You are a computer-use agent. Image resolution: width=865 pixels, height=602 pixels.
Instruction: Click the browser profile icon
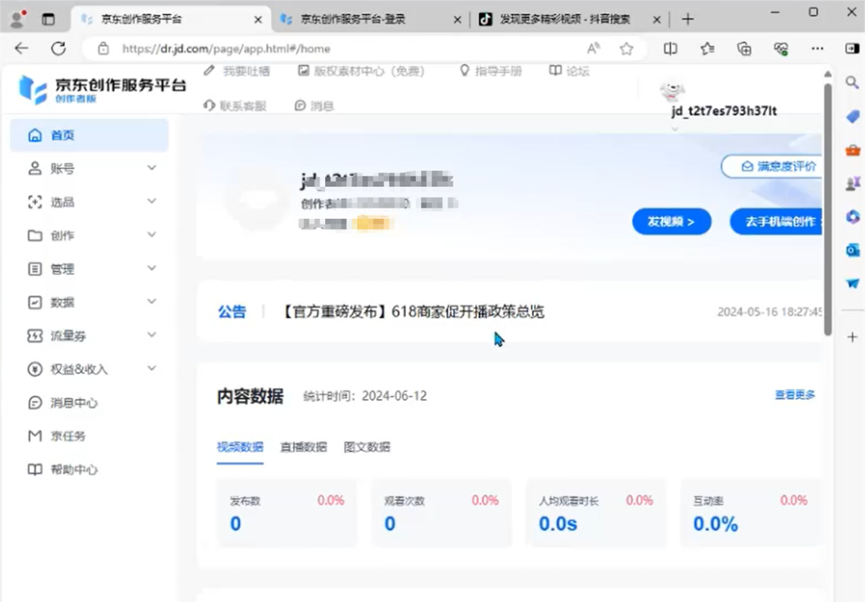pyautogui.click(x=18, y=19)
